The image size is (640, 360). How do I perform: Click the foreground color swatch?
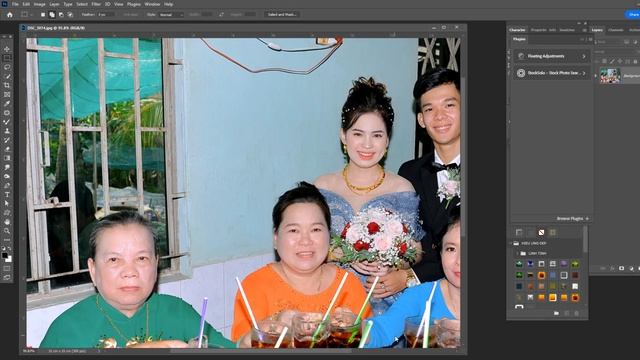pyautogui.click(x=4, y=256)
